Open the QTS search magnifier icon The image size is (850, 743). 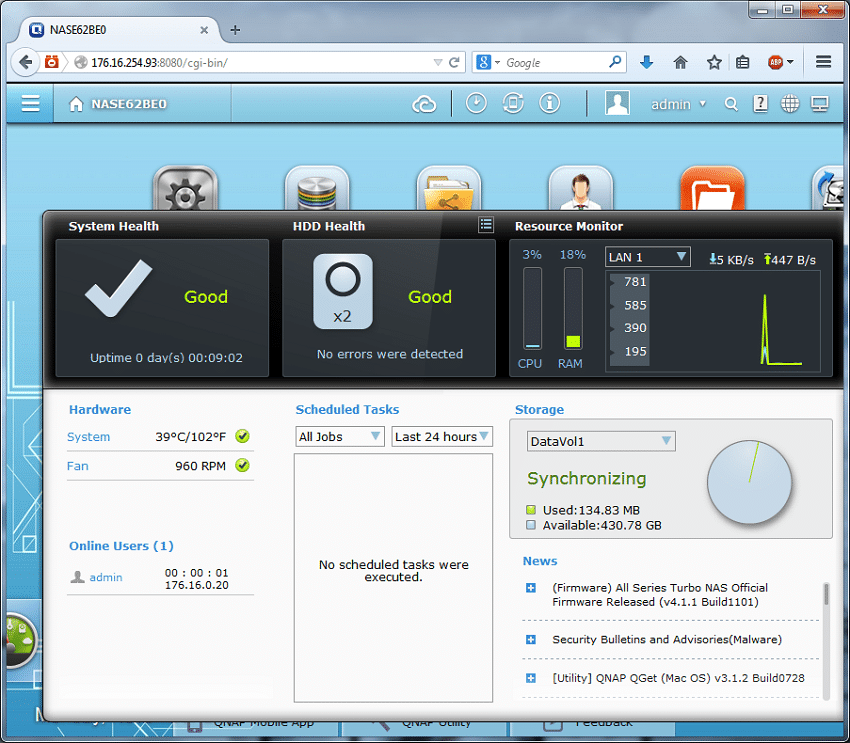point(731,104)
